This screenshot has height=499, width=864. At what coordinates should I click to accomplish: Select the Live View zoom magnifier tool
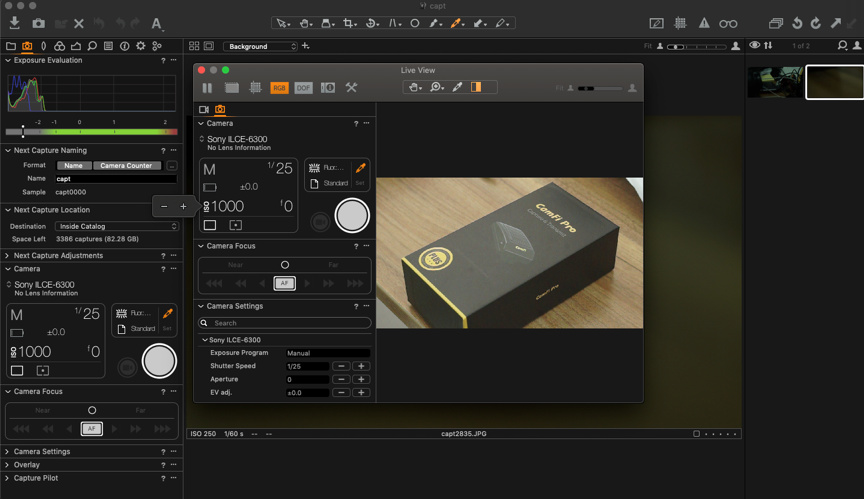click(x=437, y=87)
